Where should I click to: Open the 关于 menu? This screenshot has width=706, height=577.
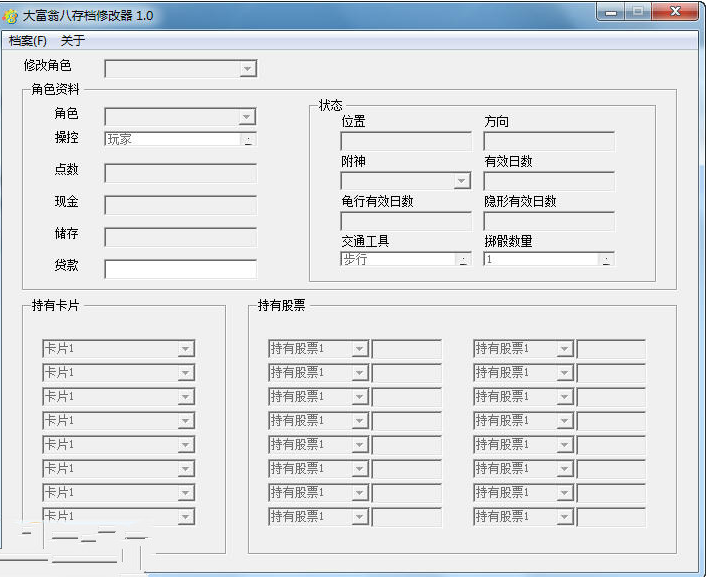click(72, 41)
